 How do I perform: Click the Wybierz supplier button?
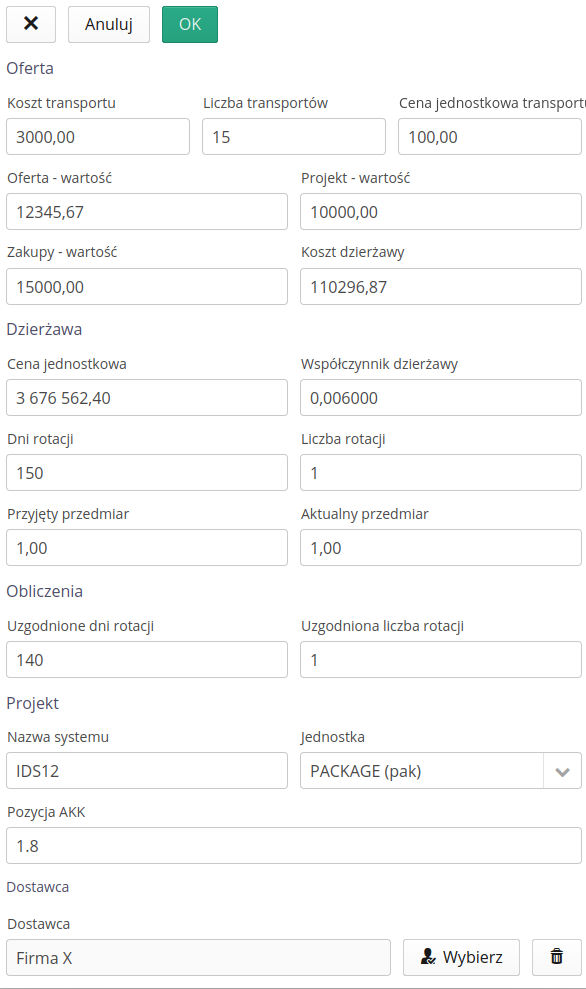[461, 957]
